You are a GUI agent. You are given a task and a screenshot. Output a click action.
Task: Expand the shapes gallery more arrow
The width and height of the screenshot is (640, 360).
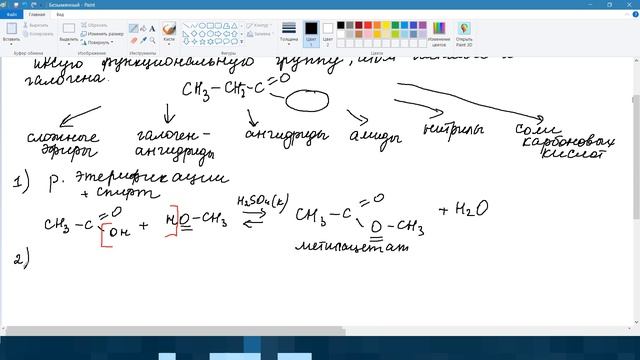(x=241, y=42)
